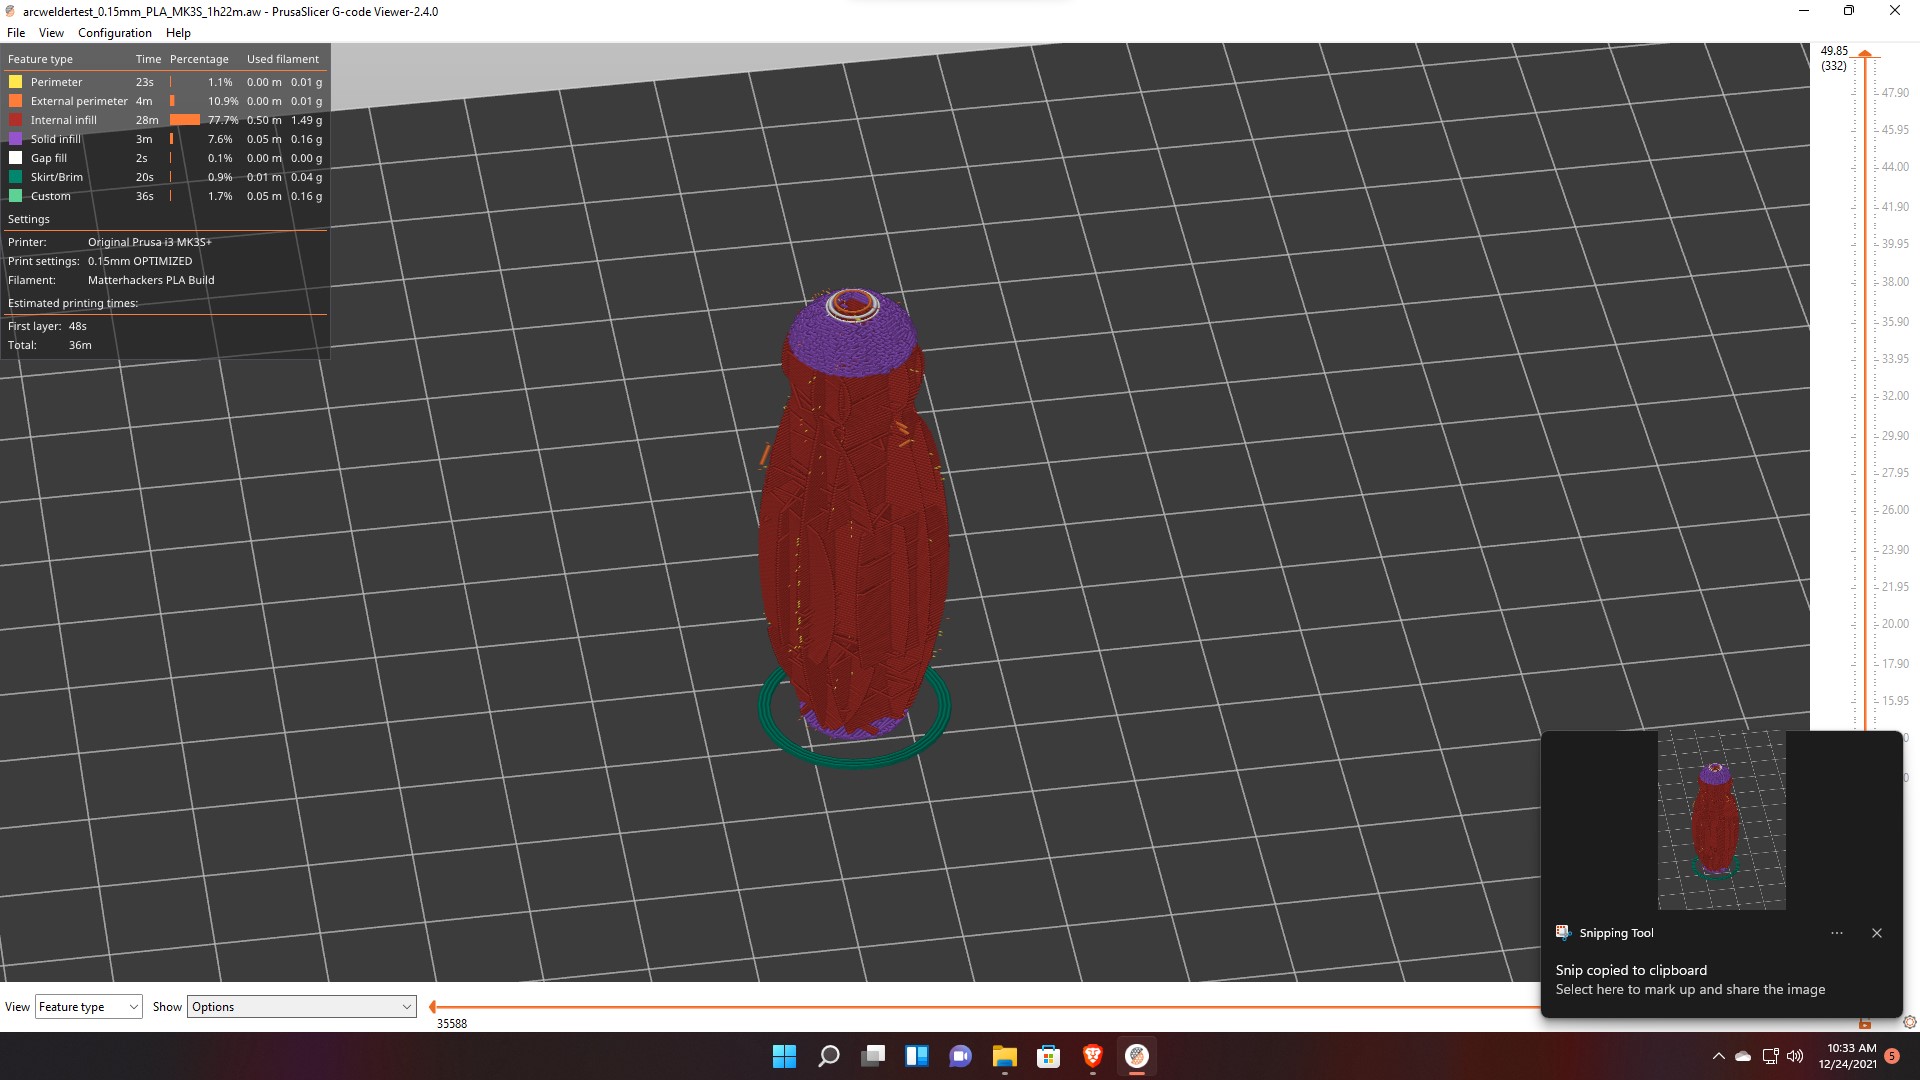The width and height of the screenshot is (1920, 1080).
Task: Click the layer slider settings cog icon
Action: pyautogui.click(x=1909, y=1022)
